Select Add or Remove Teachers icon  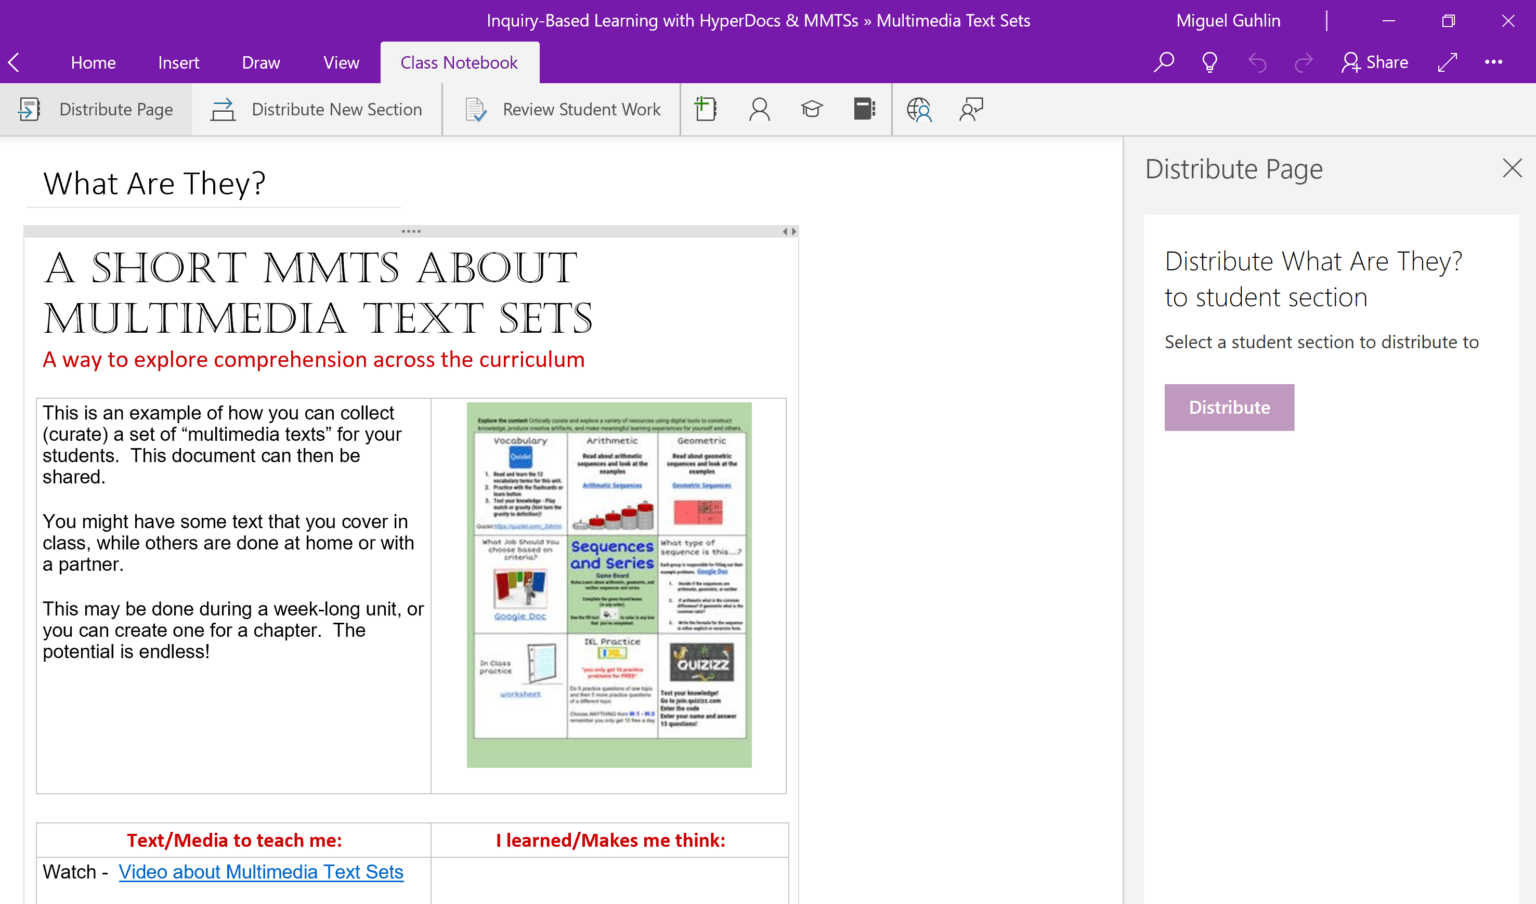(x=811, y=109)
